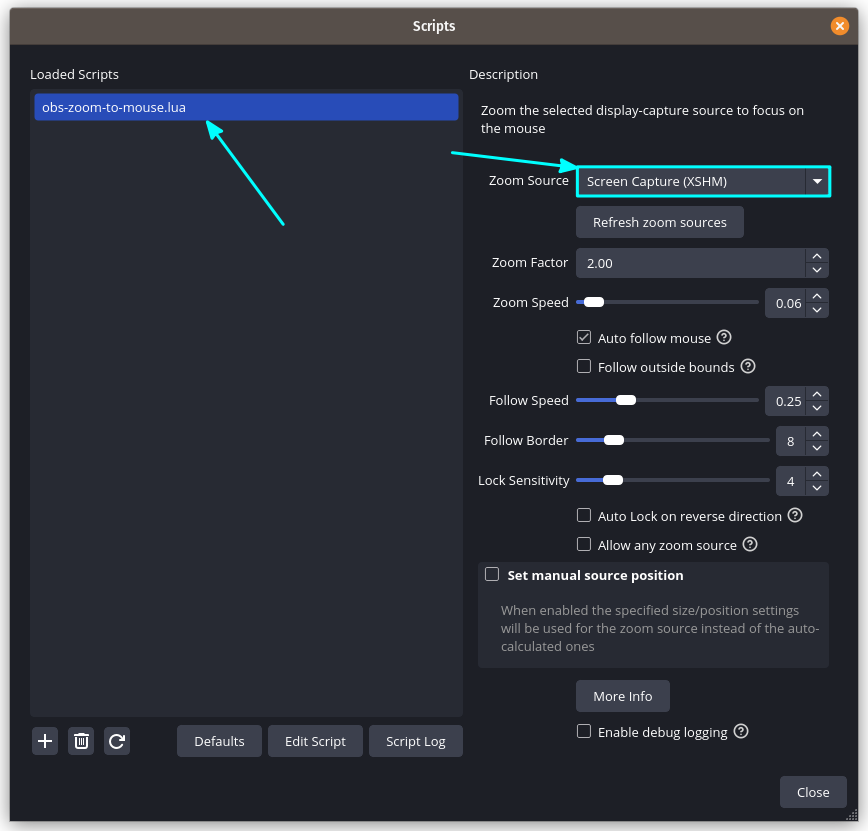Enable Set manual source position
Screen dimensions: 868x831
point(491,574)
